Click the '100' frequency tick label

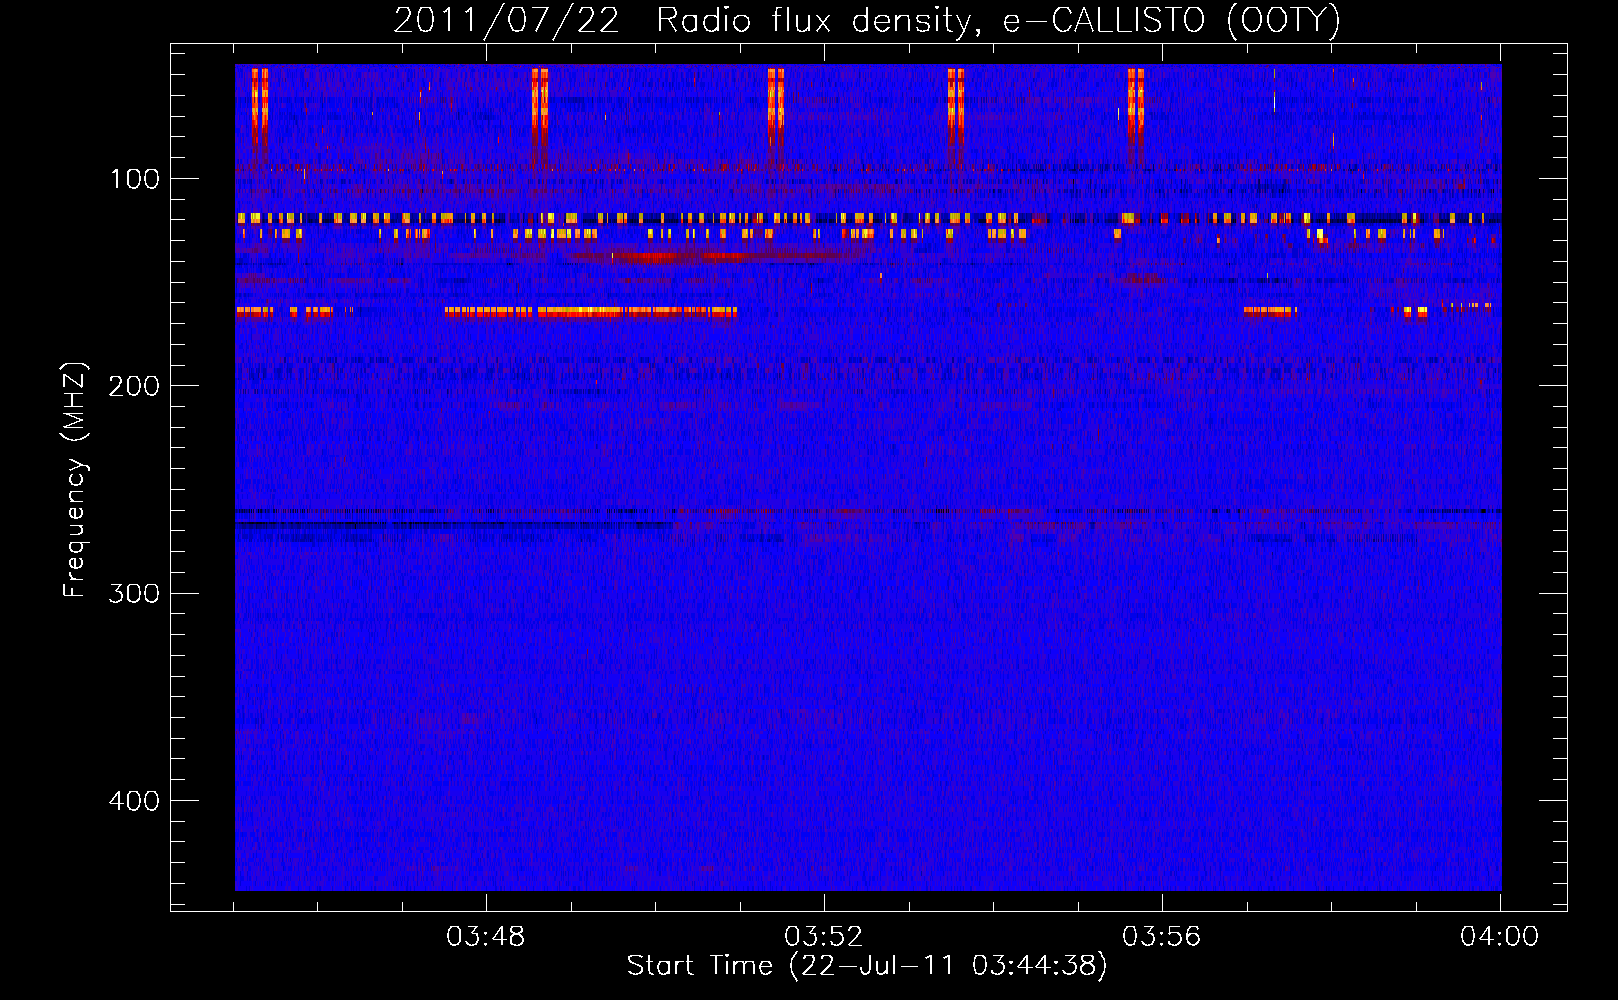point(135,179)
